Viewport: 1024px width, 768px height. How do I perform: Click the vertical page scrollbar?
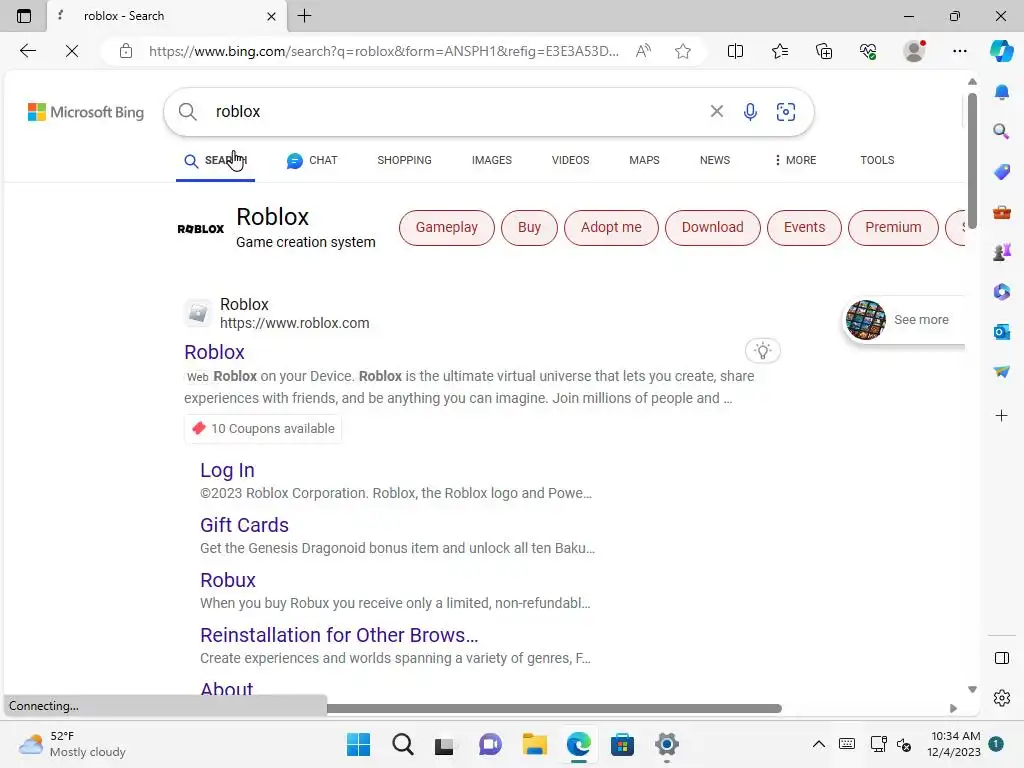[x=972, y=160]
